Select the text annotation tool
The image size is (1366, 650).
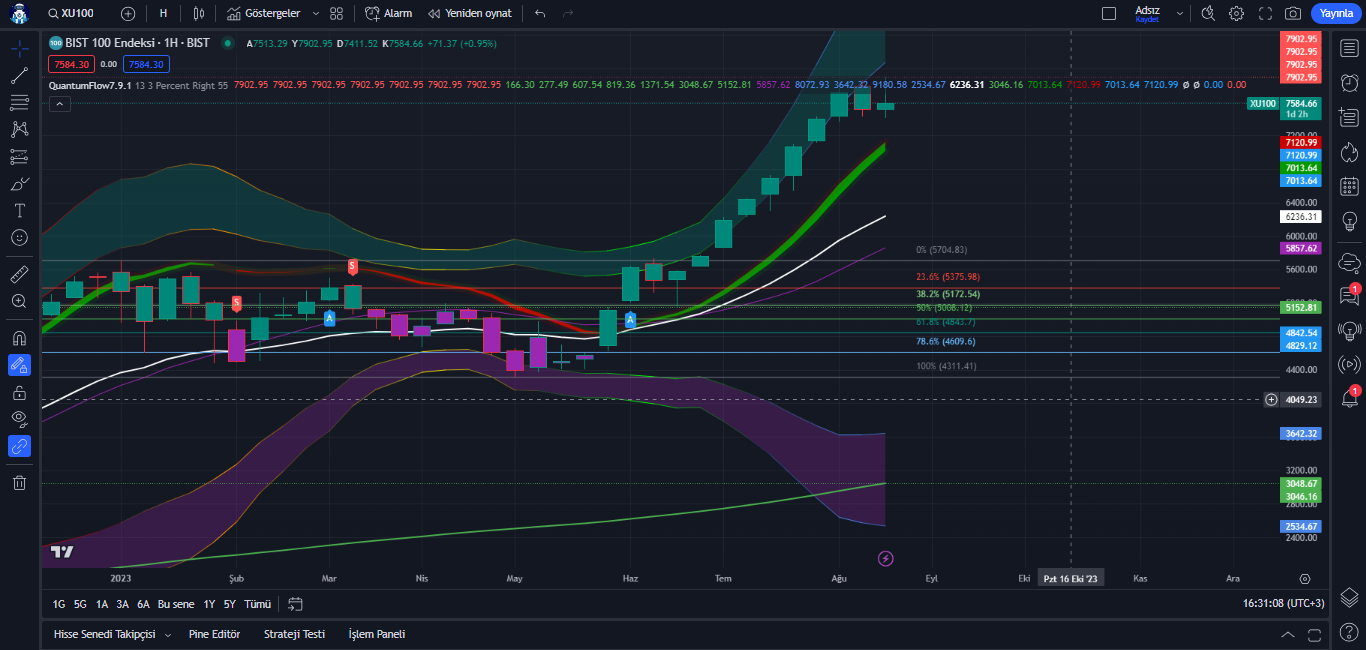[19, 211]
